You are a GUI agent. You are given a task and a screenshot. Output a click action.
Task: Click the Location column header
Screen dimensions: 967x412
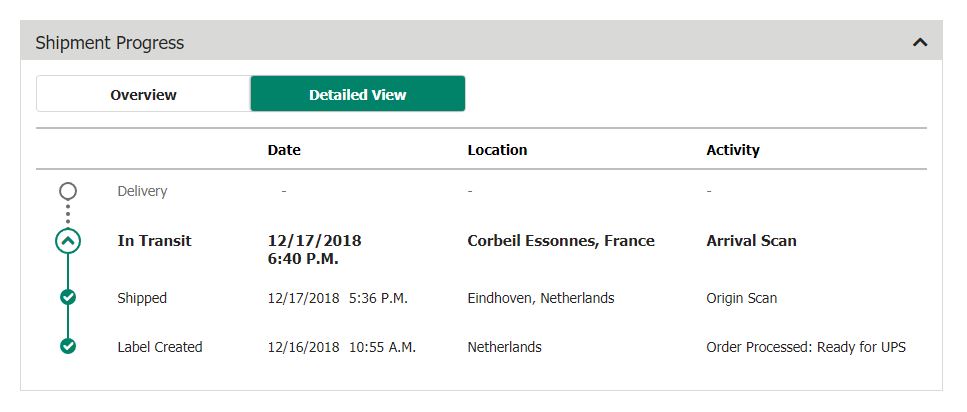click(497, 150)
